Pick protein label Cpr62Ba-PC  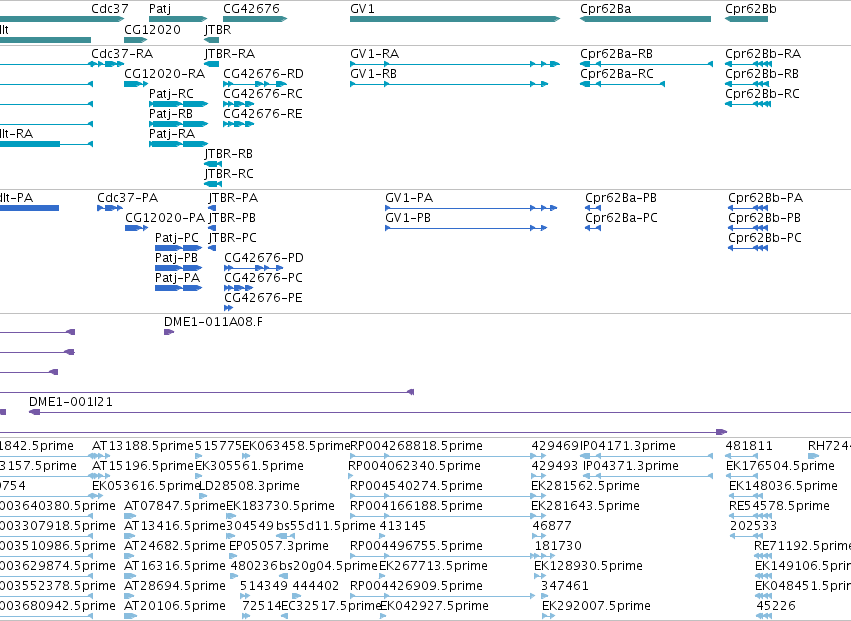tap(621, 218)
